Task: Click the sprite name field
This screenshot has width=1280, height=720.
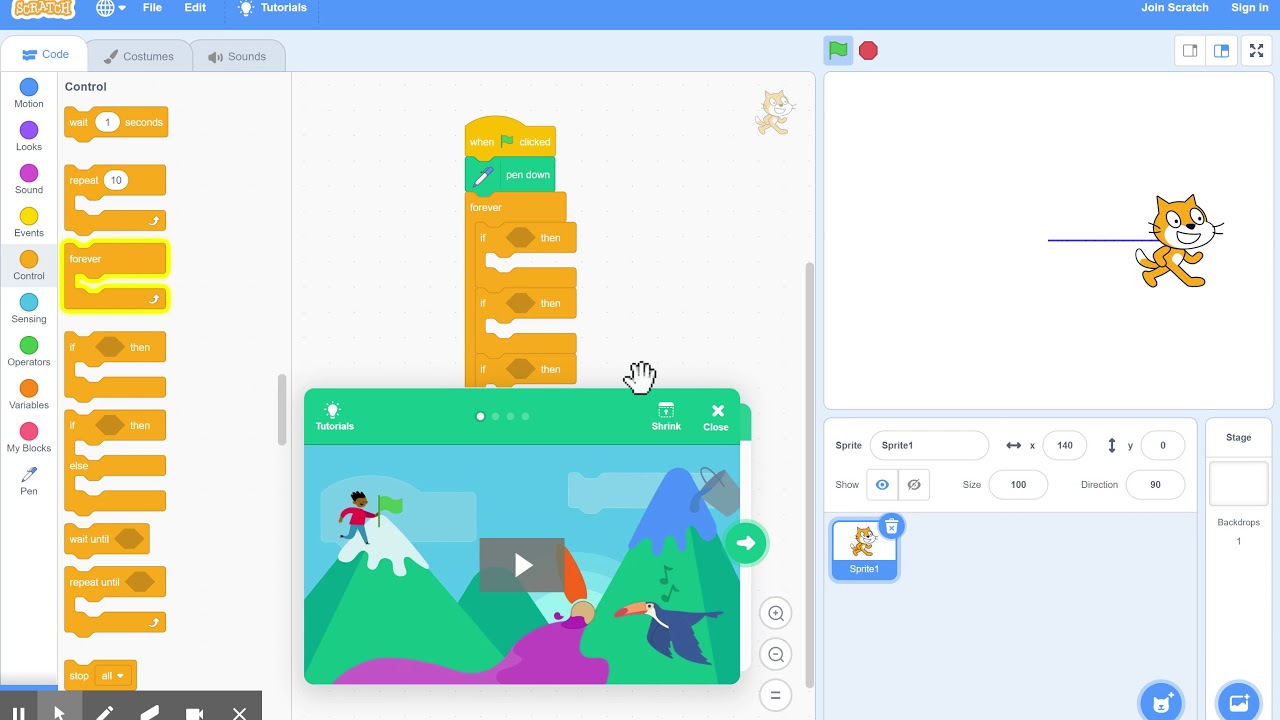Action: (929, 445)
